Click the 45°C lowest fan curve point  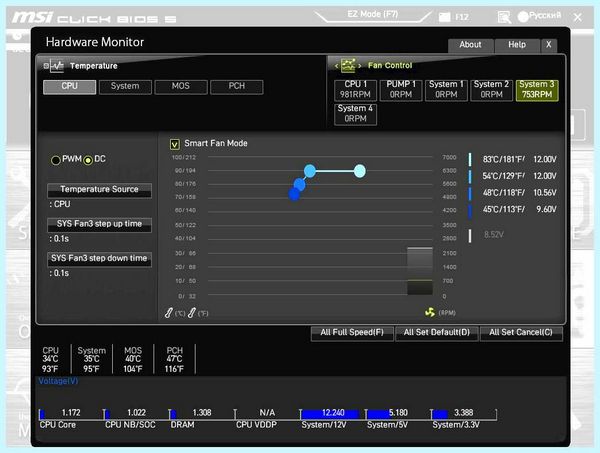[294, 194]
